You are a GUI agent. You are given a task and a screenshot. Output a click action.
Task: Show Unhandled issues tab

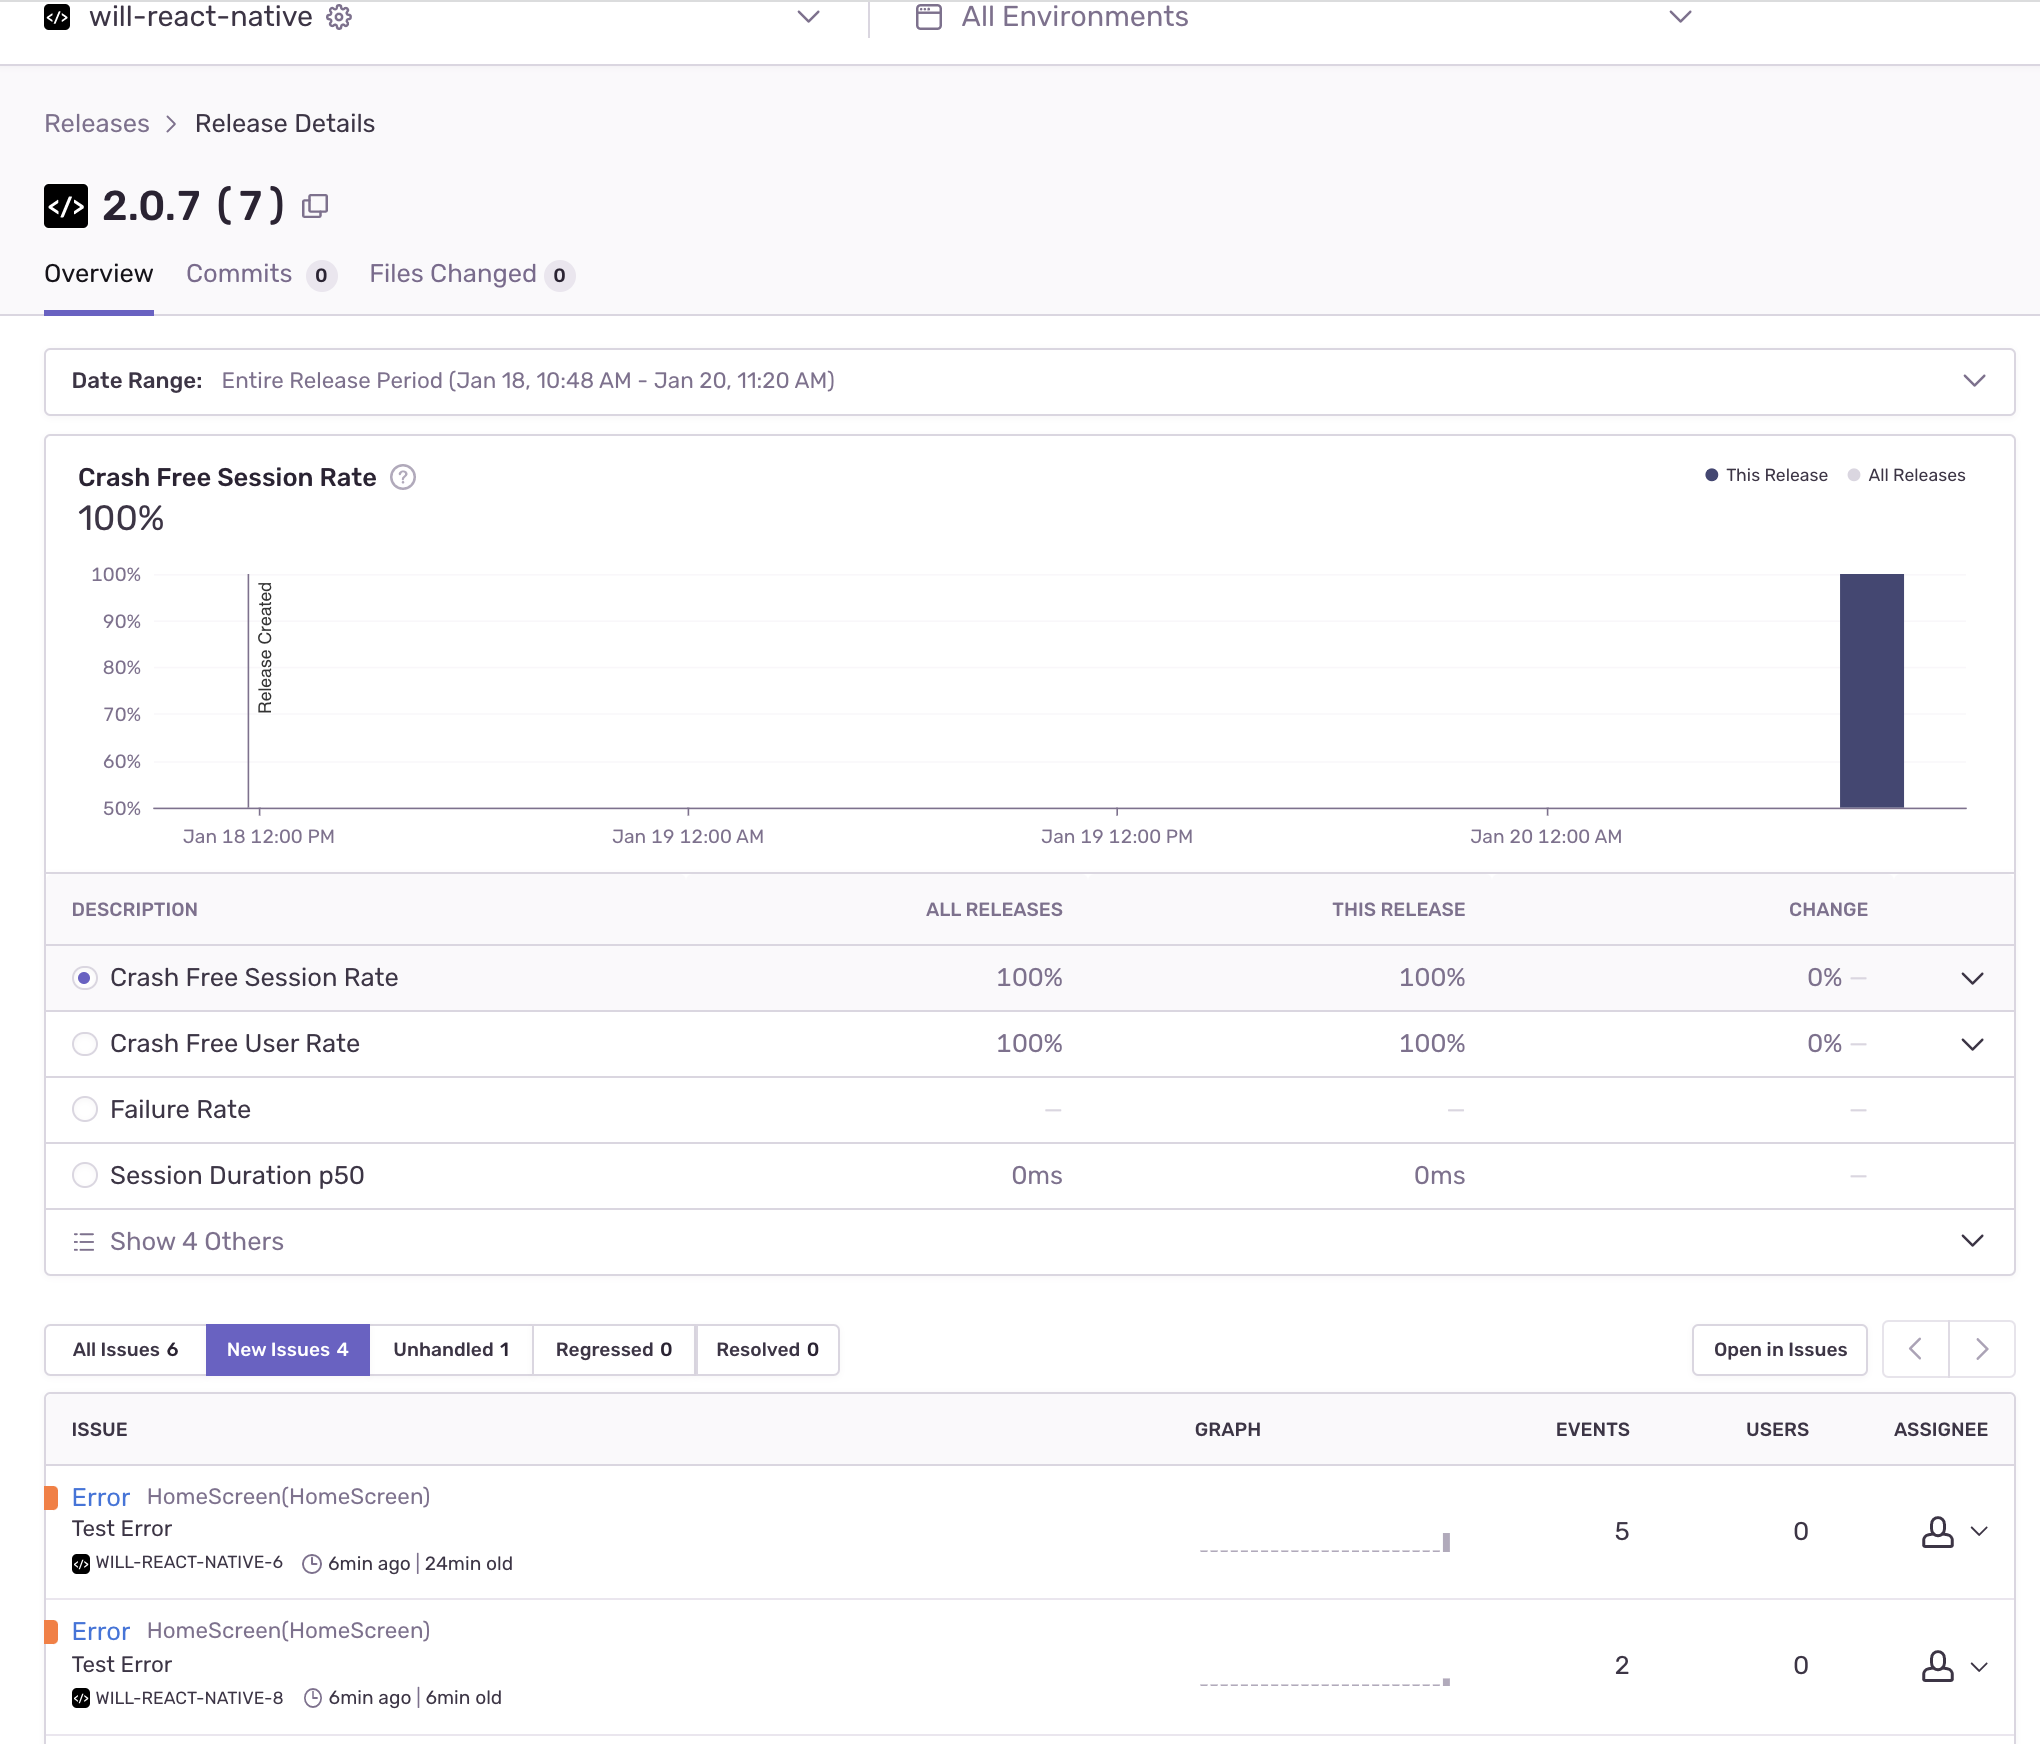coord(451,1349)
